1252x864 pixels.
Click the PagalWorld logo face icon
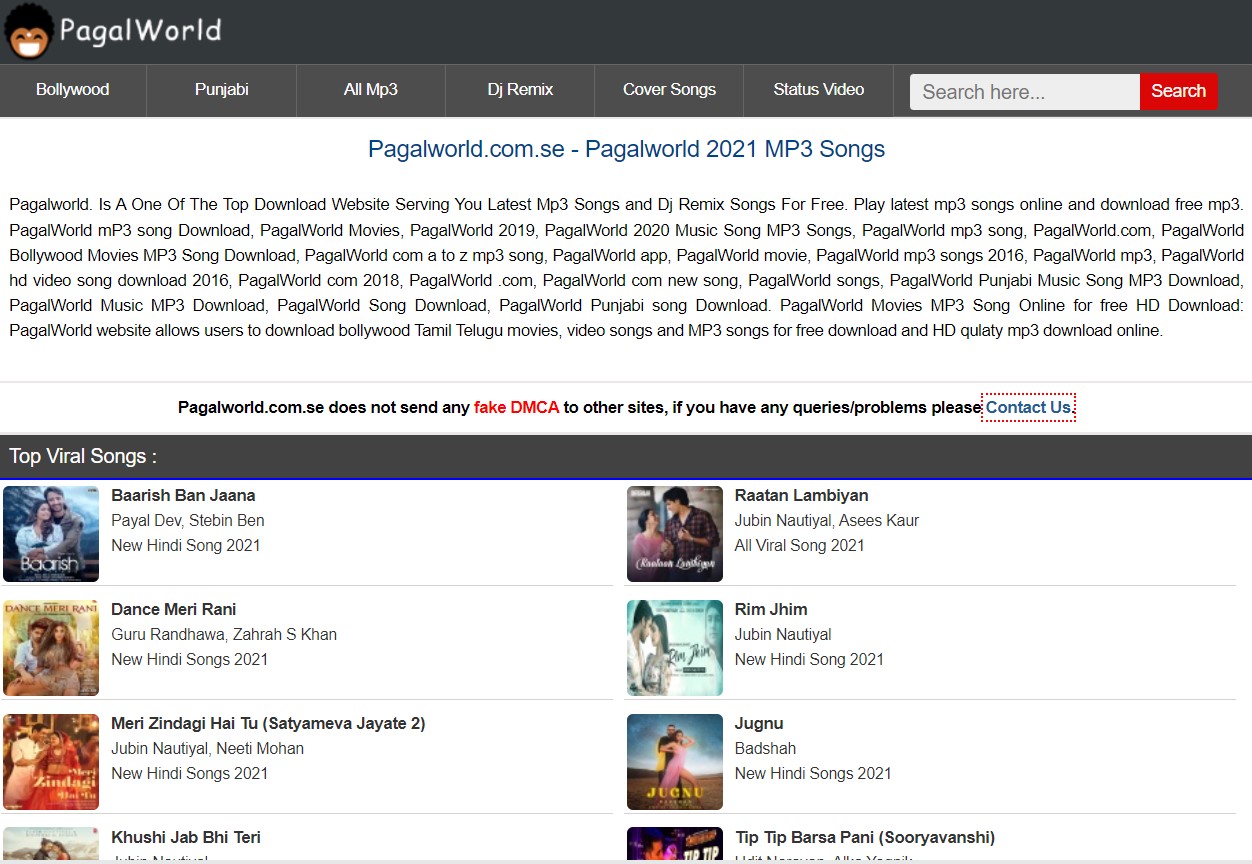point(29,32)
